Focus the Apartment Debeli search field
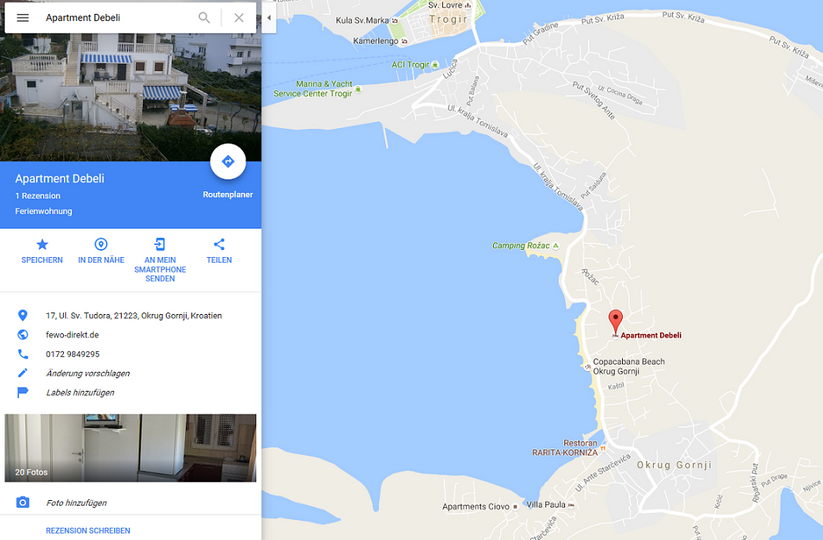 pyautogui.click(x=118, y=18)
